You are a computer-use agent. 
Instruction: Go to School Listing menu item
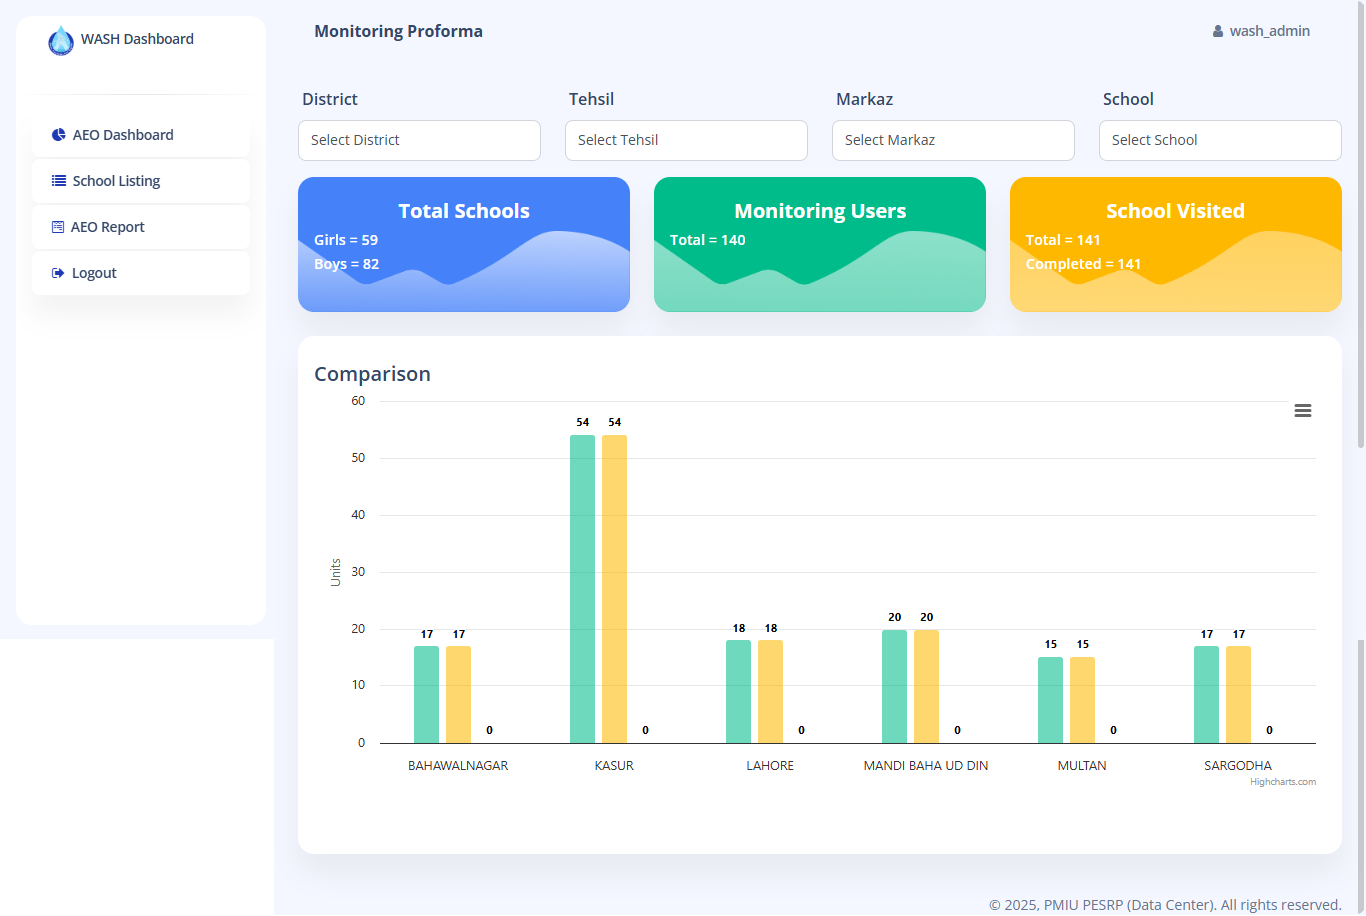pyautogui.click(x=116, y=181)
